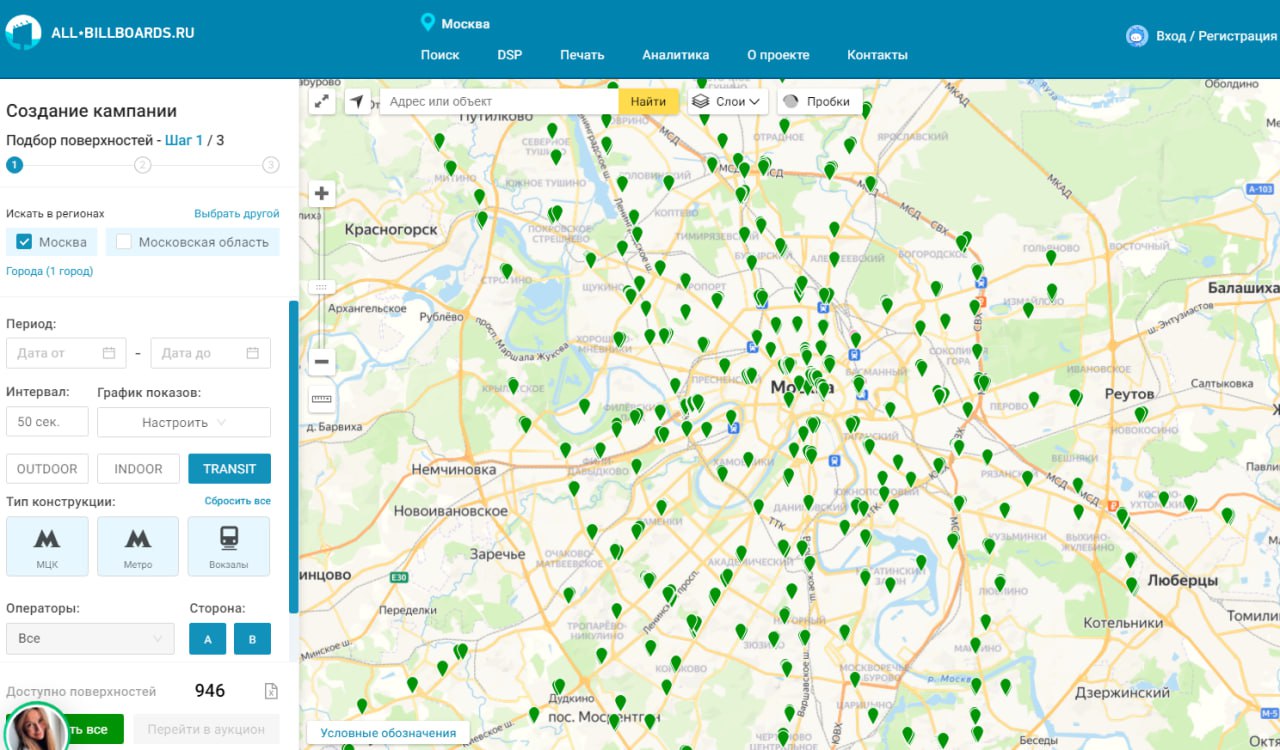Click the user account avatar icon
This screenshot has height=750, width=1280.
coord(1137,36)
